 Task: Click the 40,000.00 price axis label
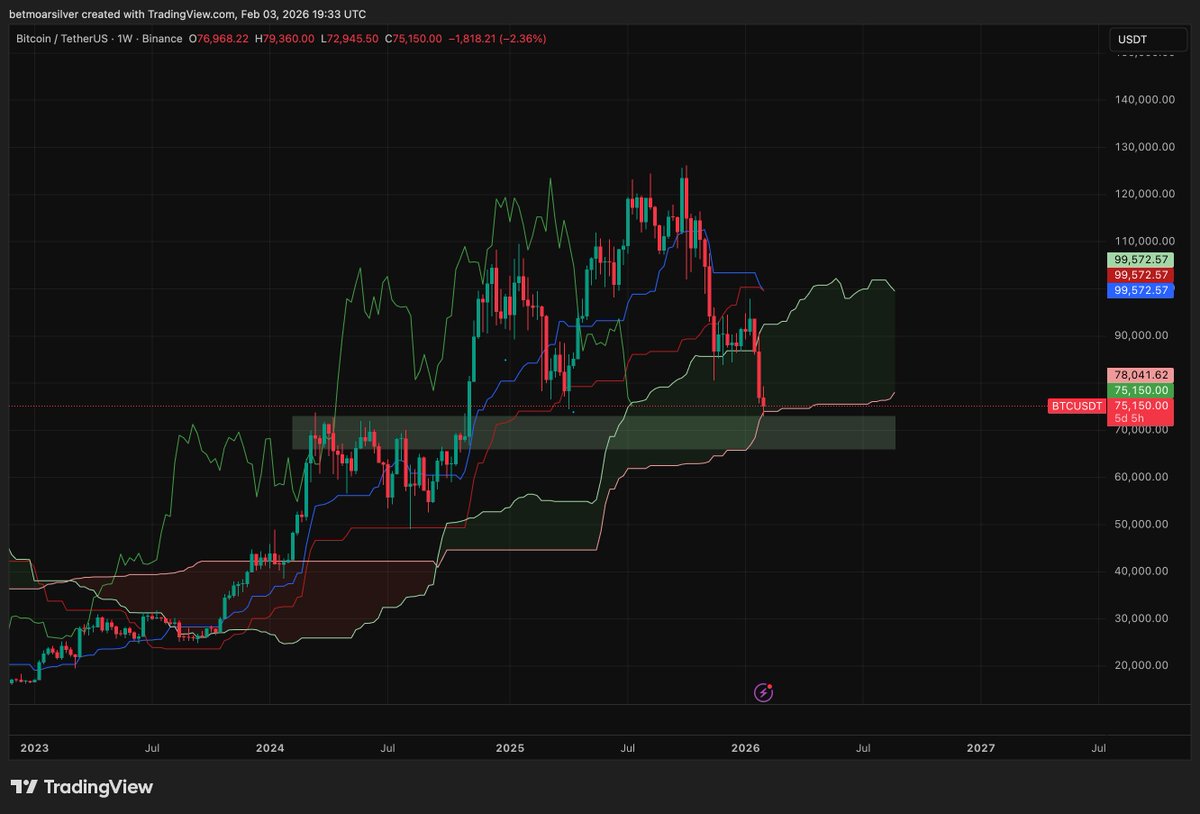pyautogui.click(x=1141, y=571)
